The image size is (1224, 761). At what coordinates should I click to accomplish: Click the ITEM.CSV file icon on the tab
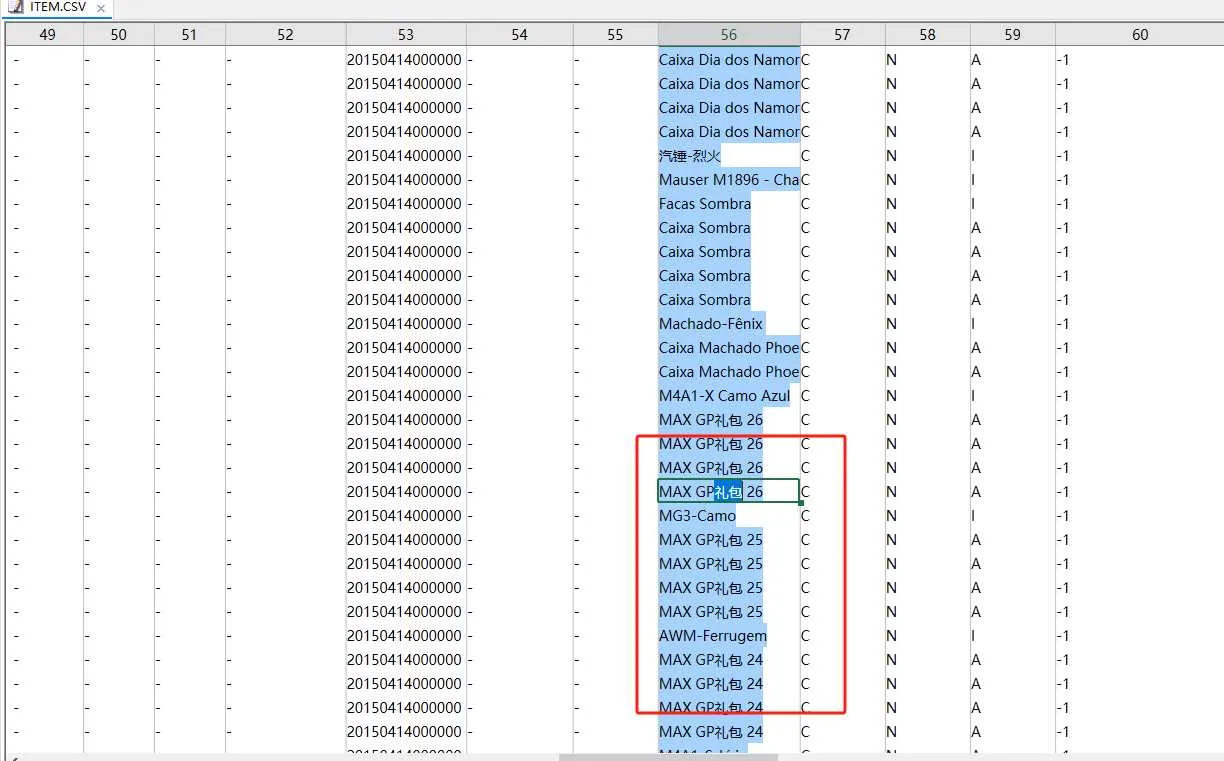click(x=15, y=8)
